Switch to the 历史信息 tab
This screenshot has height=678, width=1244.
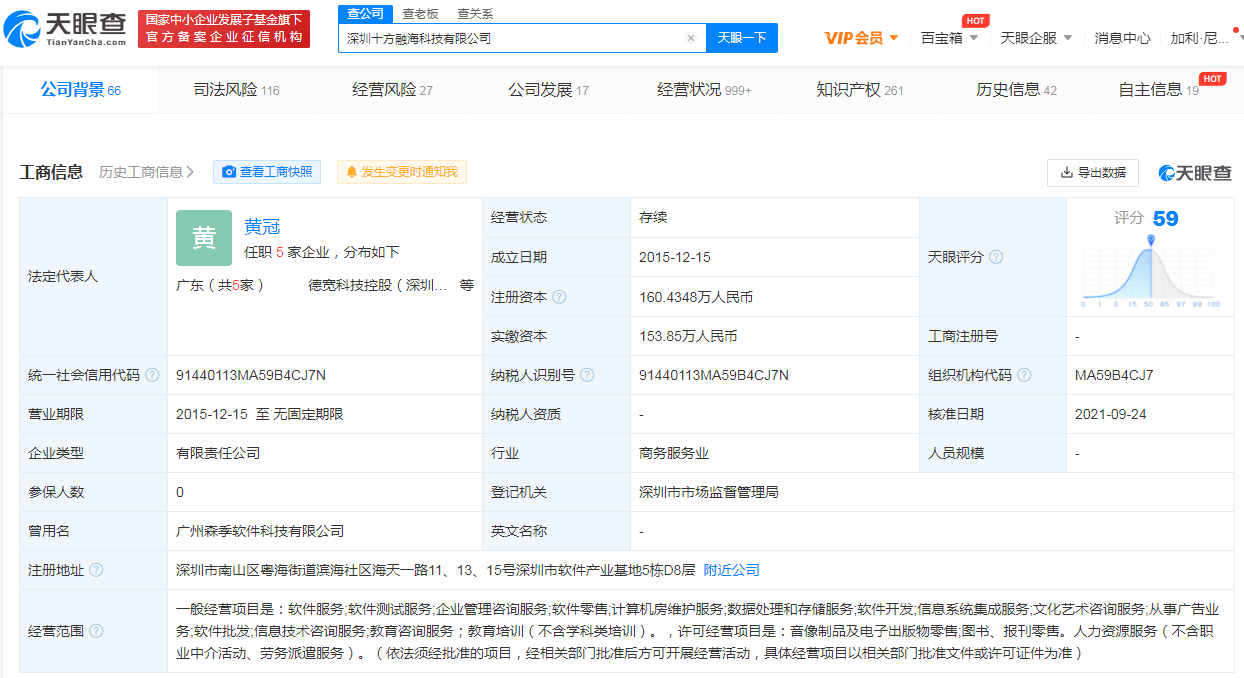pyautogui.click(x=1016, y=90)
